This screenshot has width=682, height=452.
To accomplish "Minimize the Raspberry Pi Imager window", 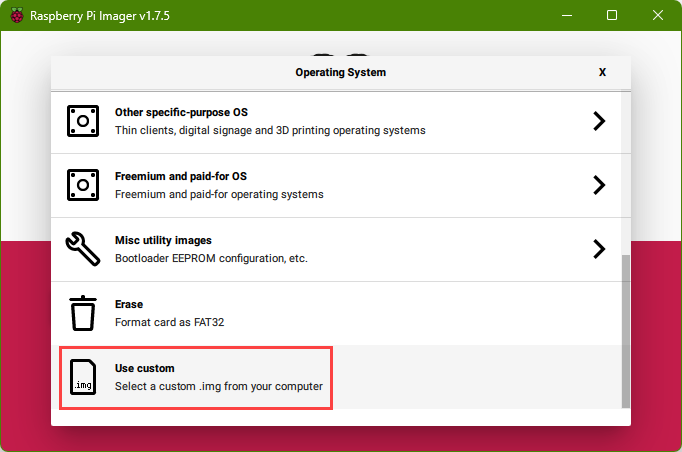I will (567, 15).
